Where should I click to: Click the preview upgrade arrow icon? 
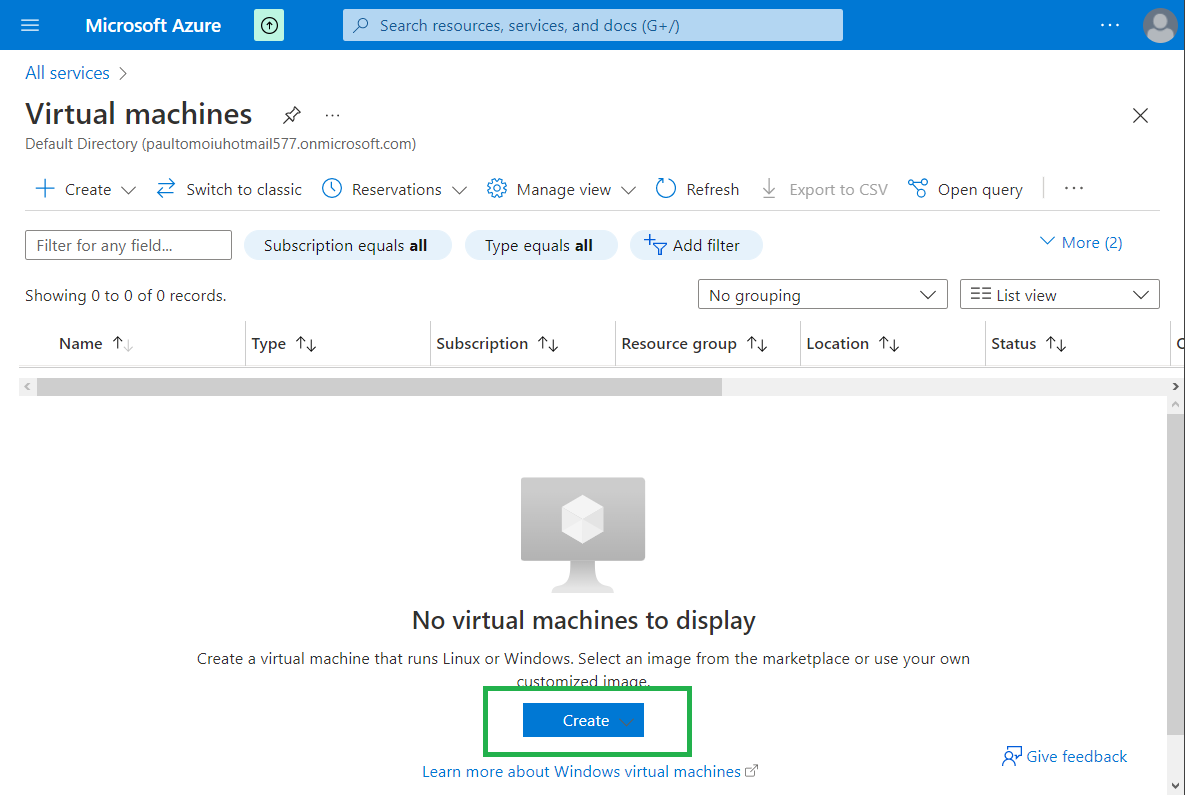click(x=269, y=25)
